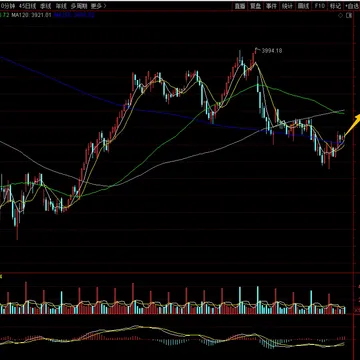Click the 标记 mark button
Image resolution: width=360 pixels, height=360 pixels.
[335, 6]
